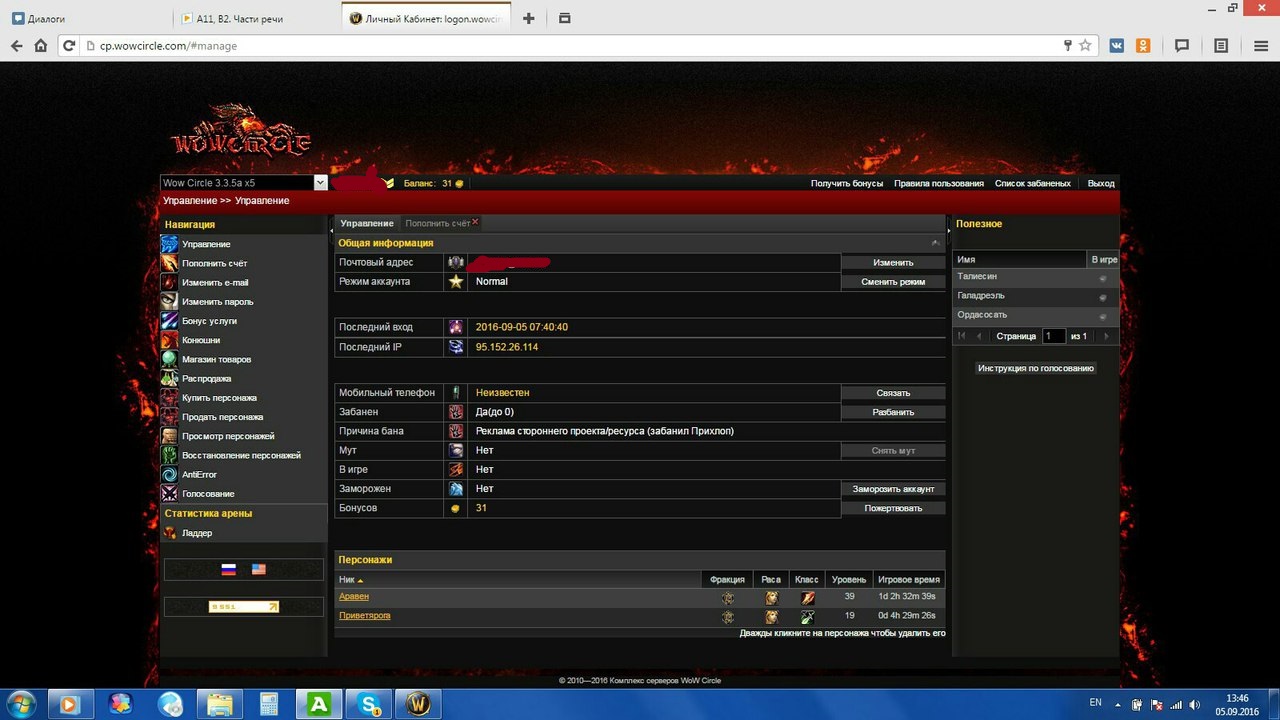Click the Заморозить аккаунт button
This screenshot has width=1280, height=720.
click(893, 489)
